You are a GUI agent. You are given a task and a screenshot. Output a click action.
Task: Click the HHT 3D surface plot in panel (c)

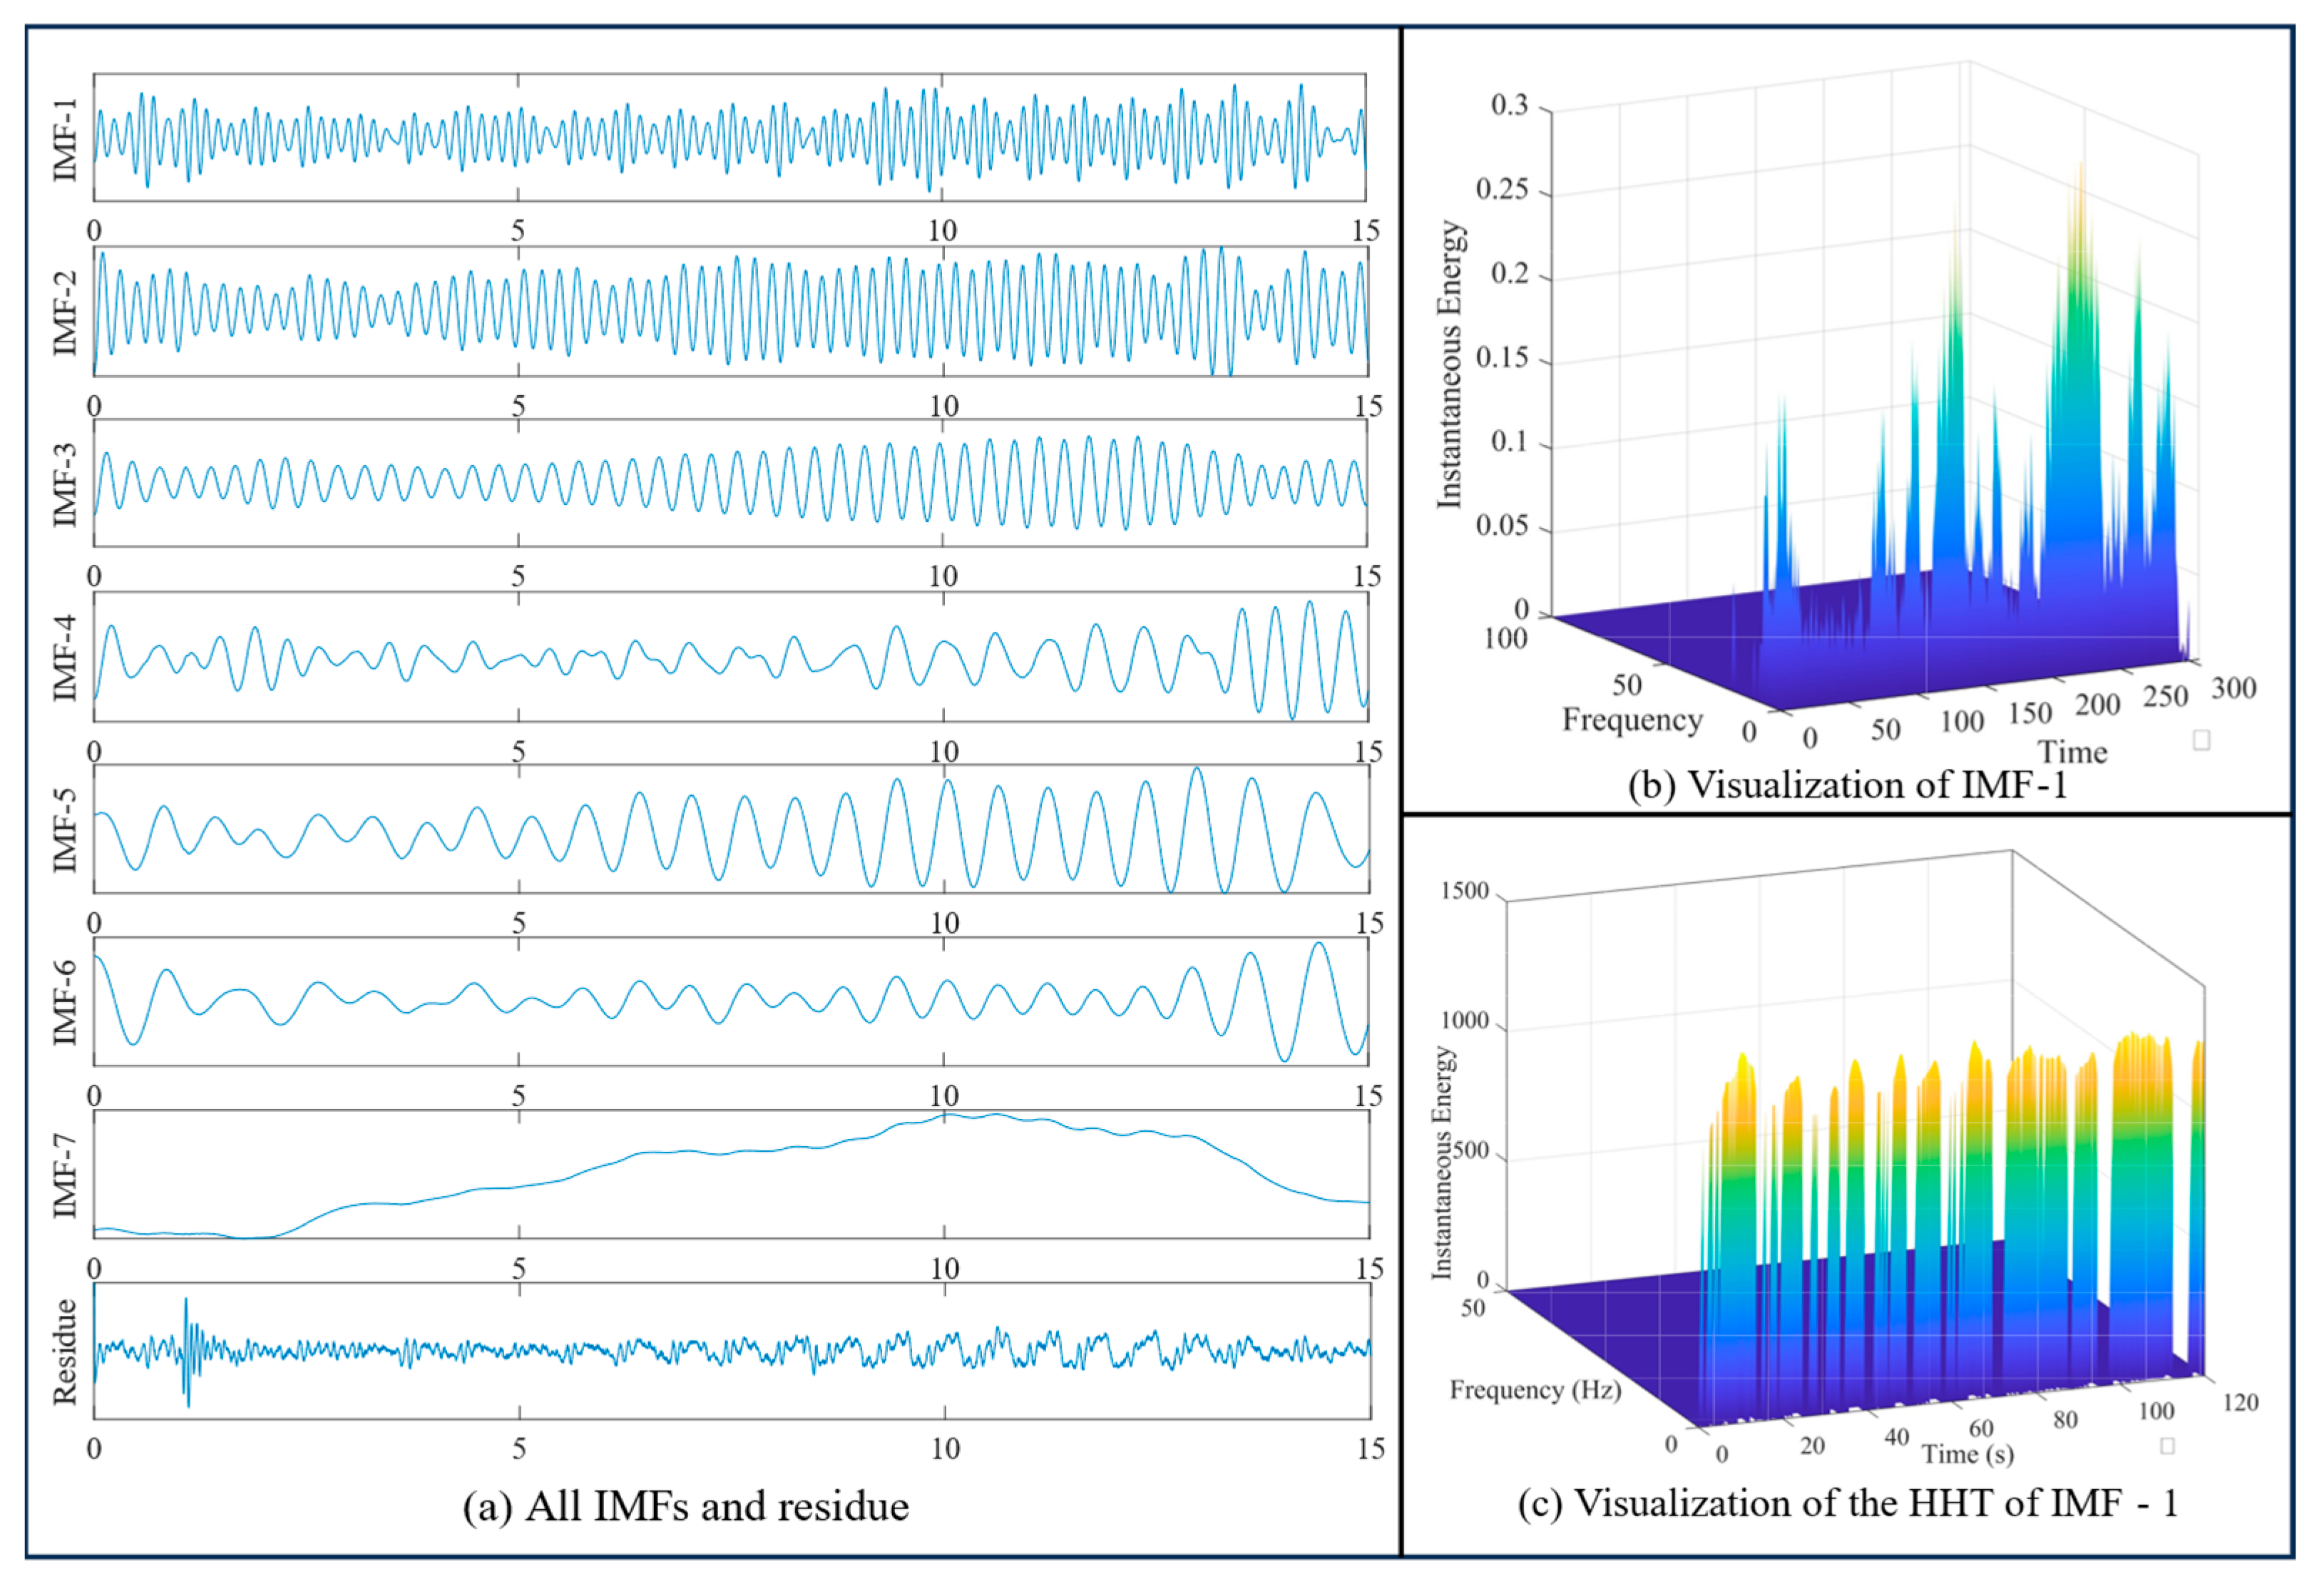point(1855,1140)
